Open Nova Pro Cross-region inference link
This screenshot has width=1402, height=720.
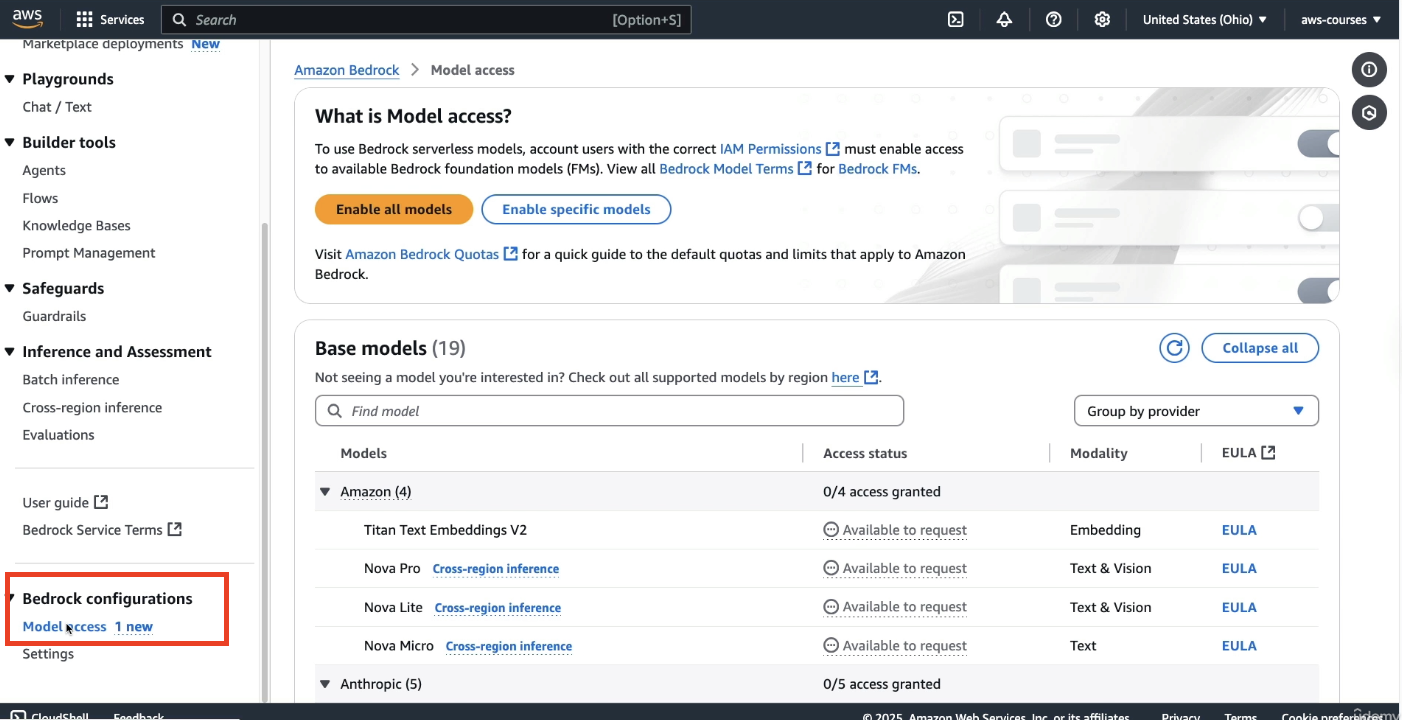pos(496,569)
